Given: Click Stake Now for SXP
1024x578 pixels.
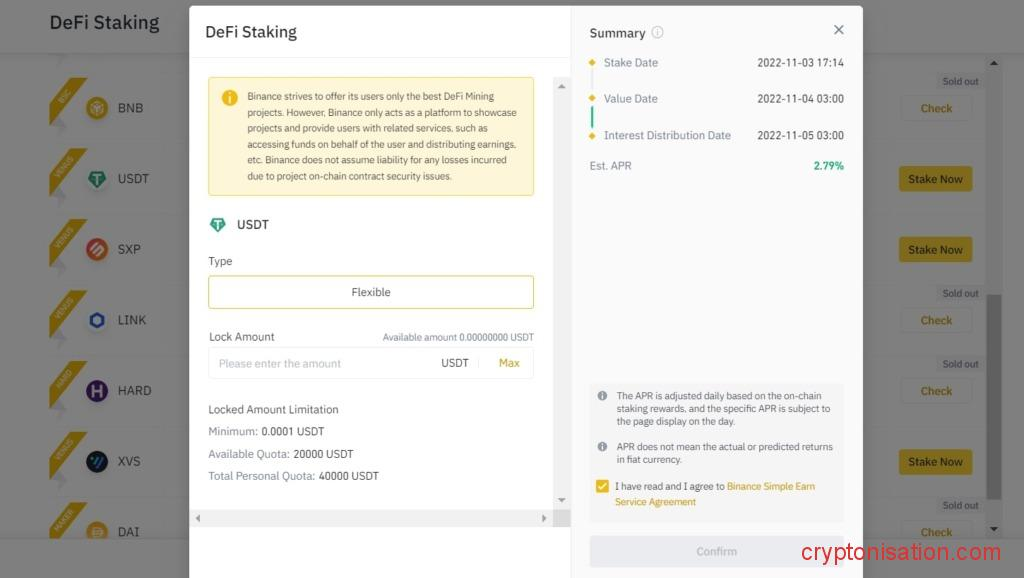Looking at the screenshot, I should tap(935, 250).
